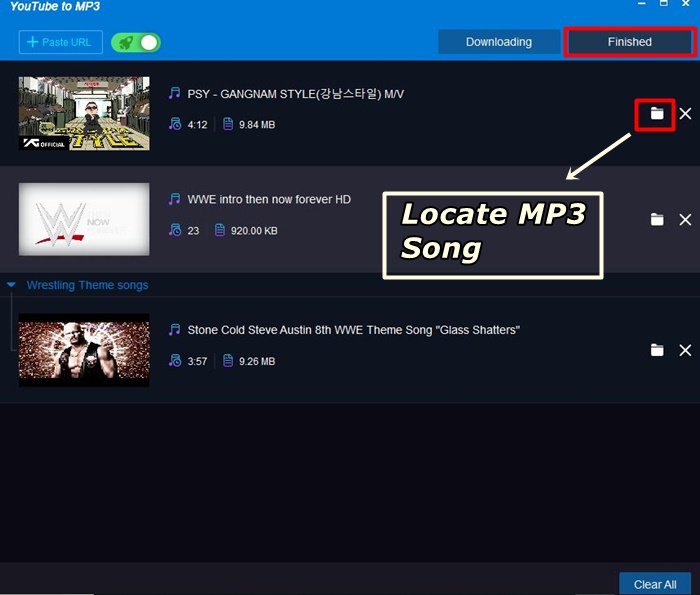Select the 3:57 duration text
The height and width of the screenshot is (595, 700).
coord(197,361)
